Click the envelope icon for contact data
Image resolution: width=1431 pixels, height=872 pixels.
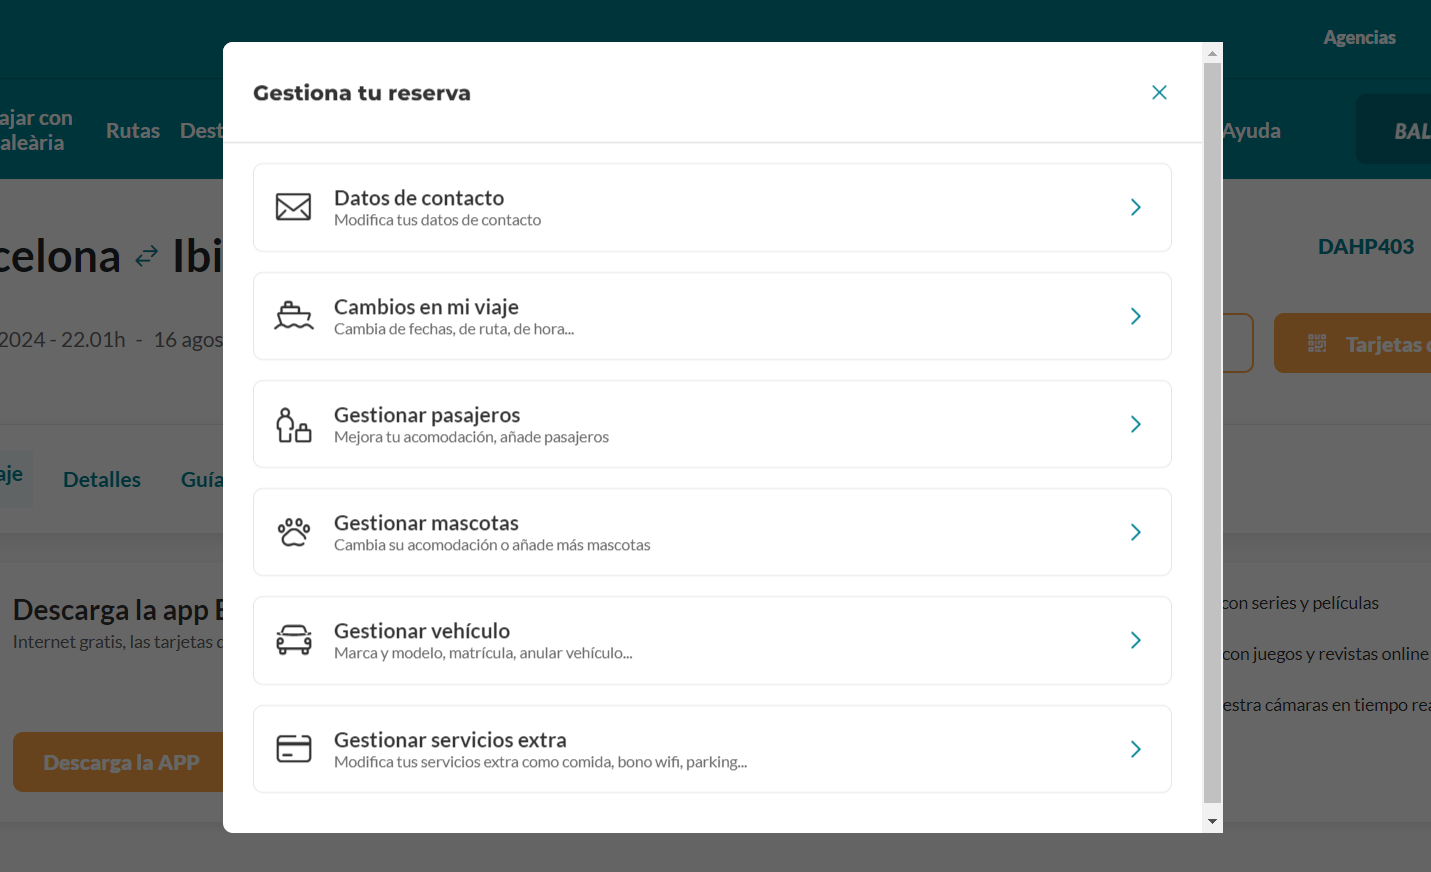[293, 207]
